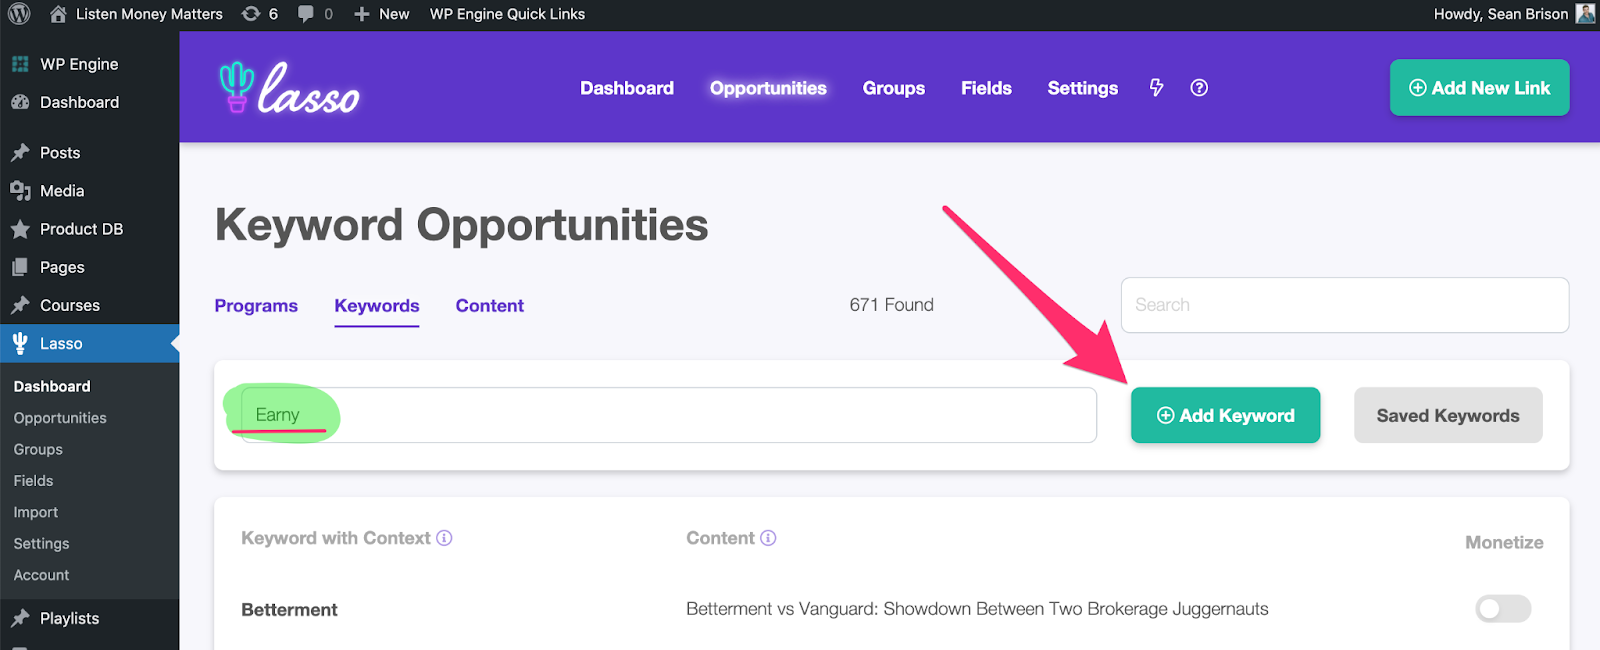
Task: Click the Betterment keyword text
Action: (289, 610)
